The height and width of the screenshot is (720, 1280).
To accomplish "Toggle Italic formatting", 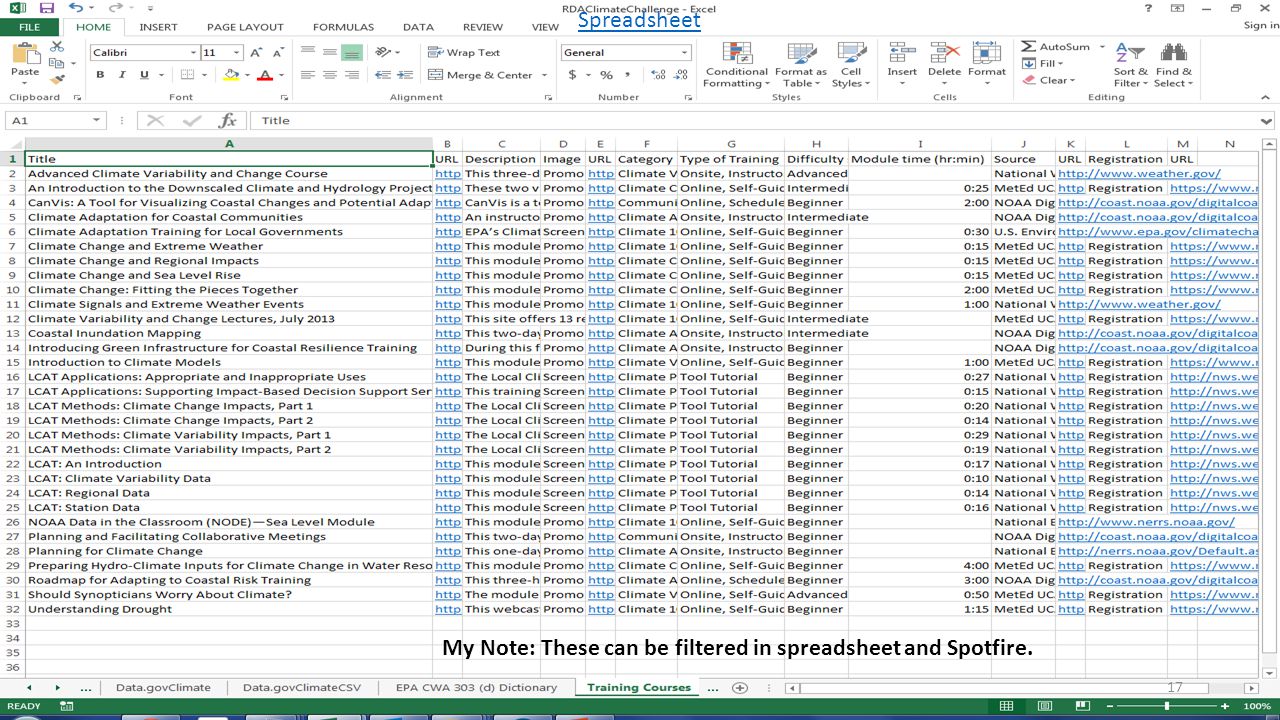I will (x=122, y=75).
